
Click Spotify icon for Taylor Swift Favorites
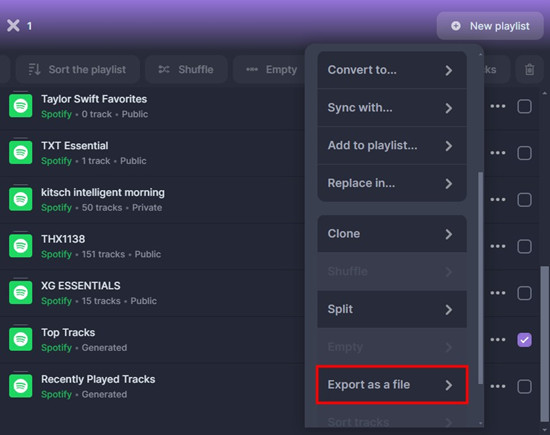[21, 105]
